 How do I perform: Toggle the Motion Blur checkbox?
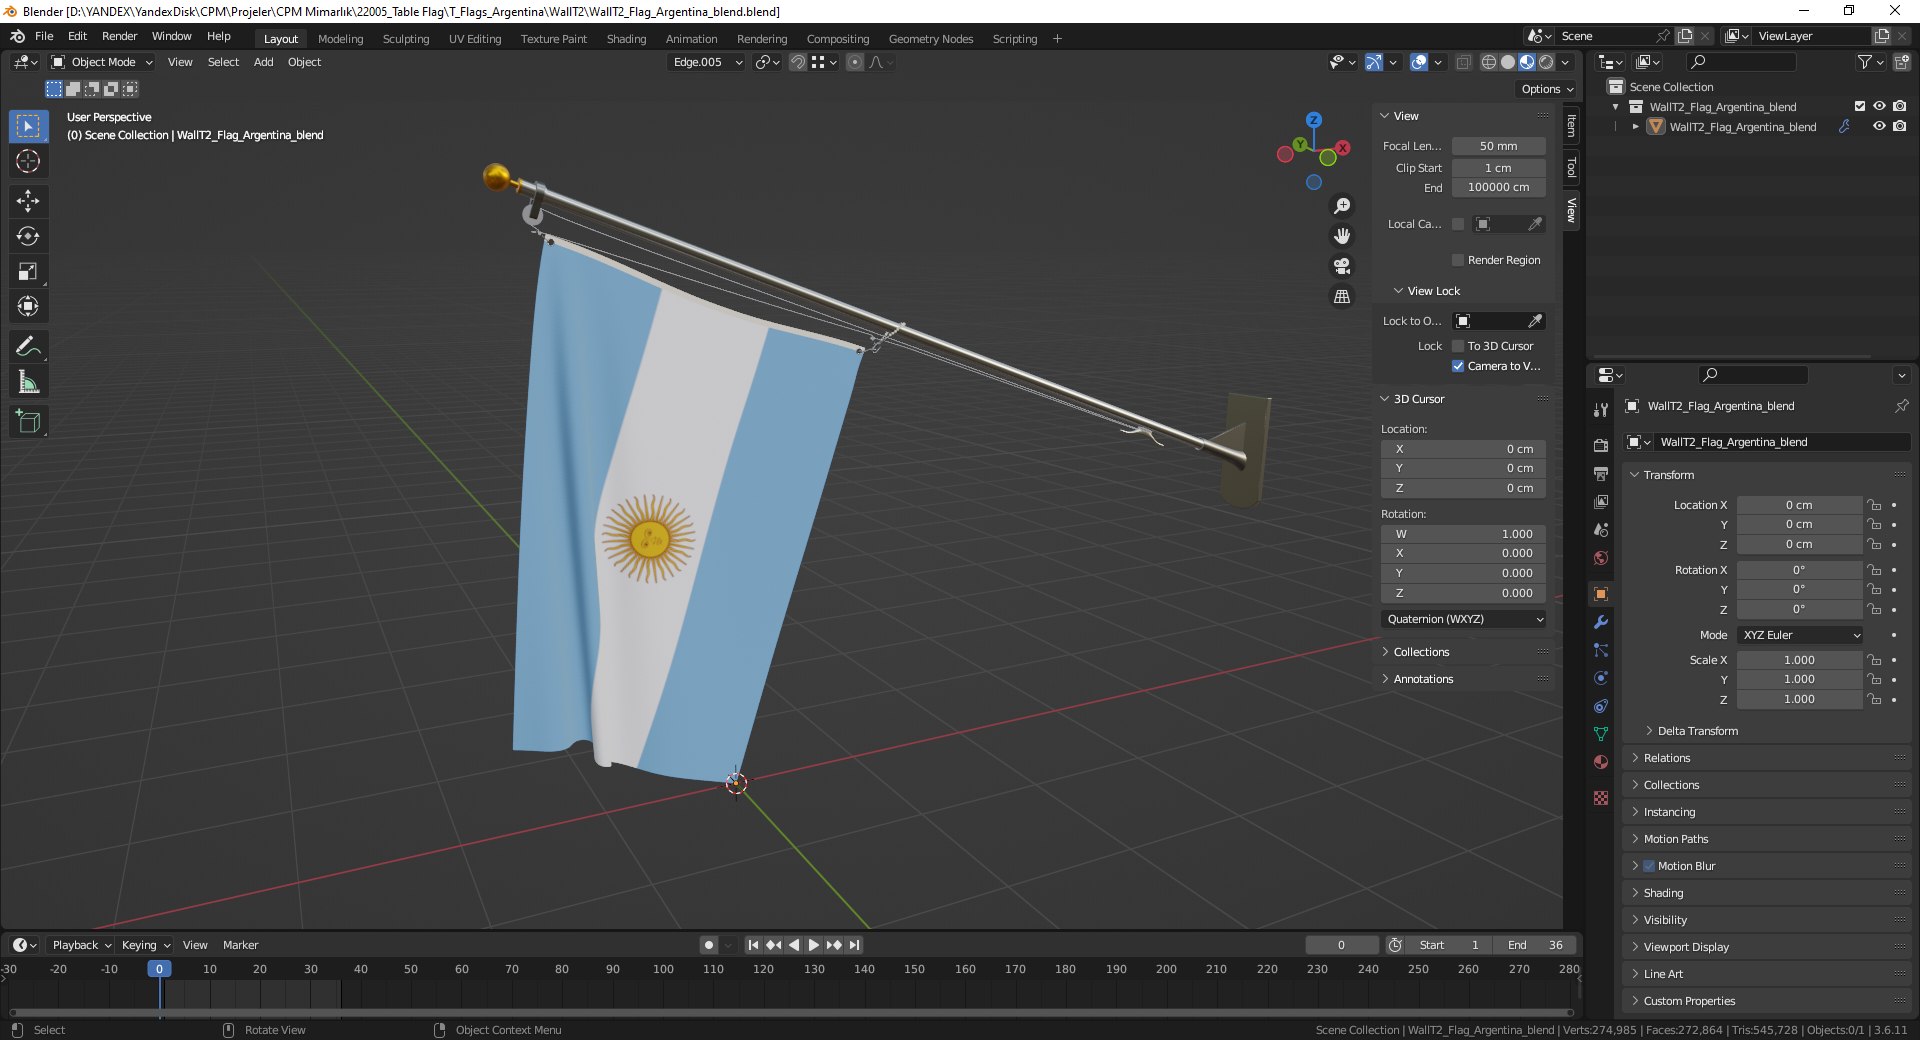tap(1649, 866)
